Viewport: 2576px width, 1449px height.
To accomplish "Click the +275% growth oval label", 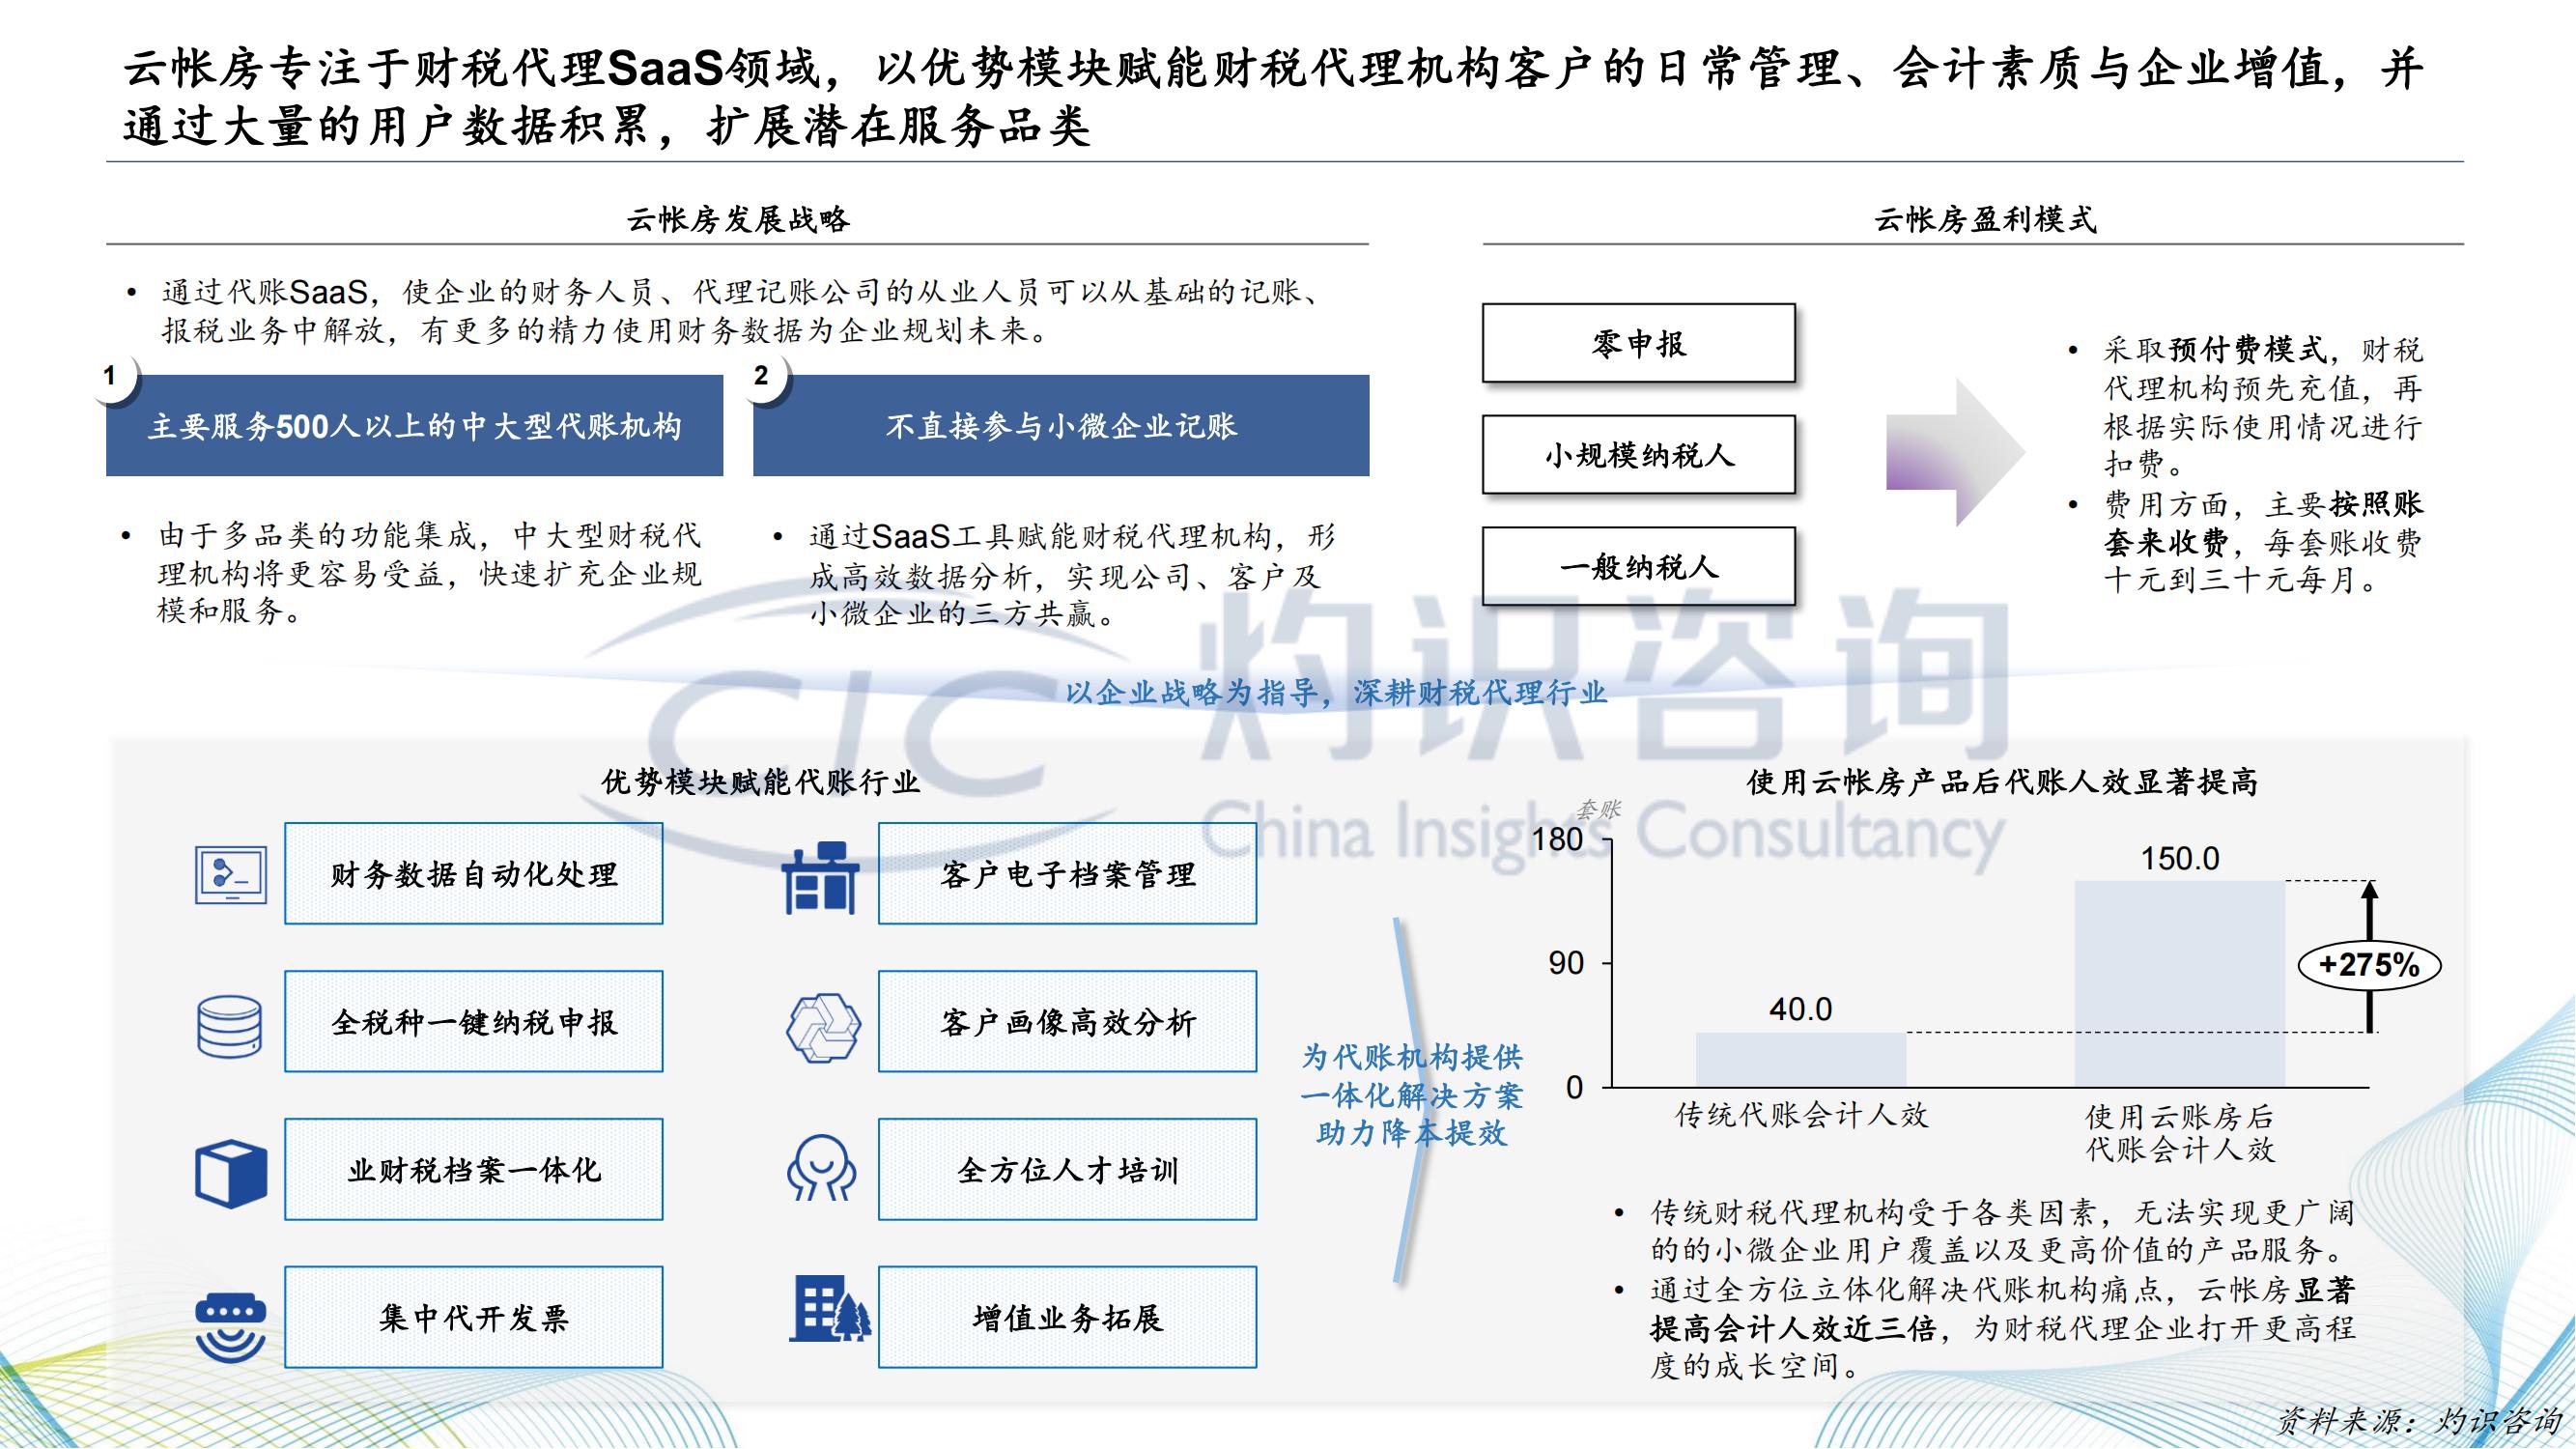I will [2369, 965].
